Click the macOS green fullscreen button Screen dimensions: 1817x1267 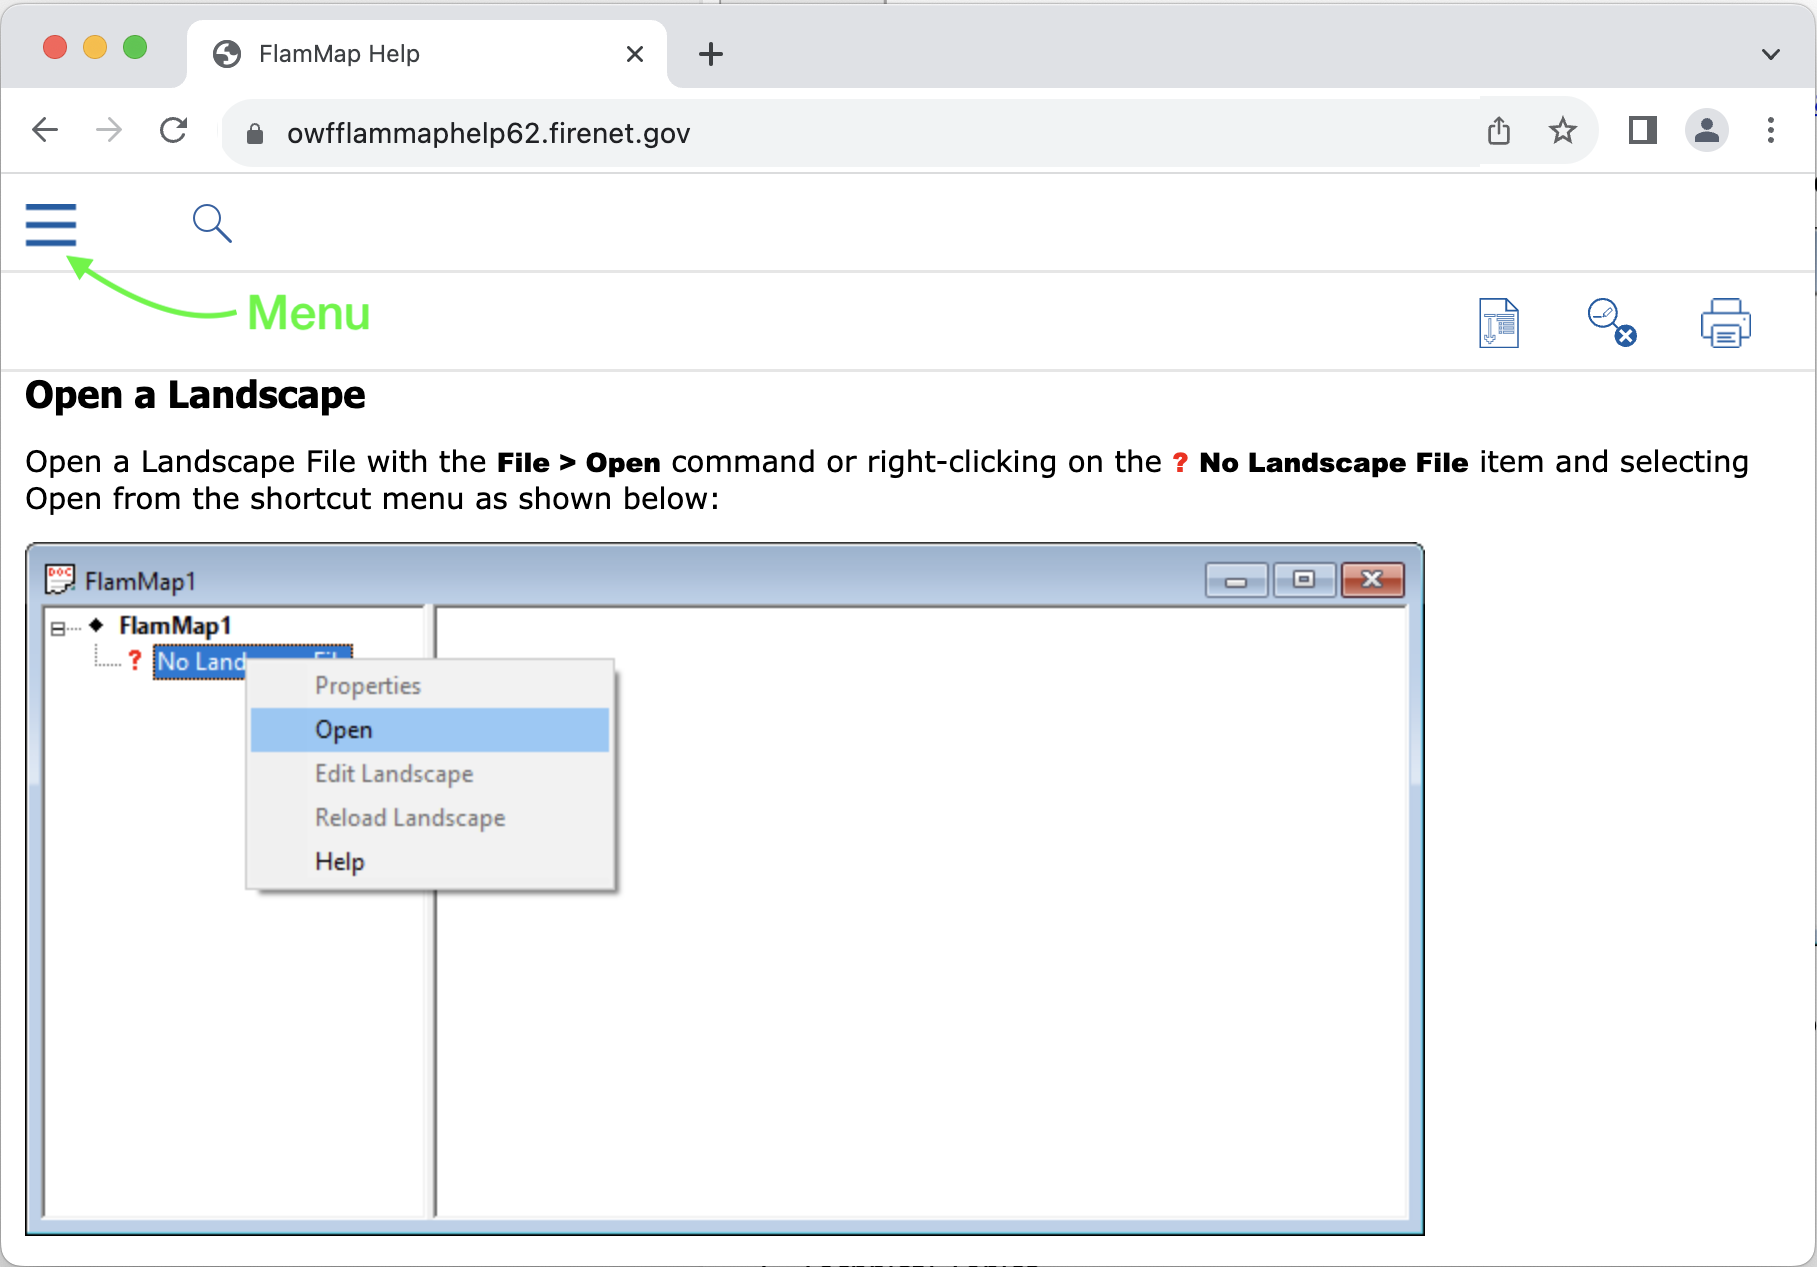click(x=135, y=47)
